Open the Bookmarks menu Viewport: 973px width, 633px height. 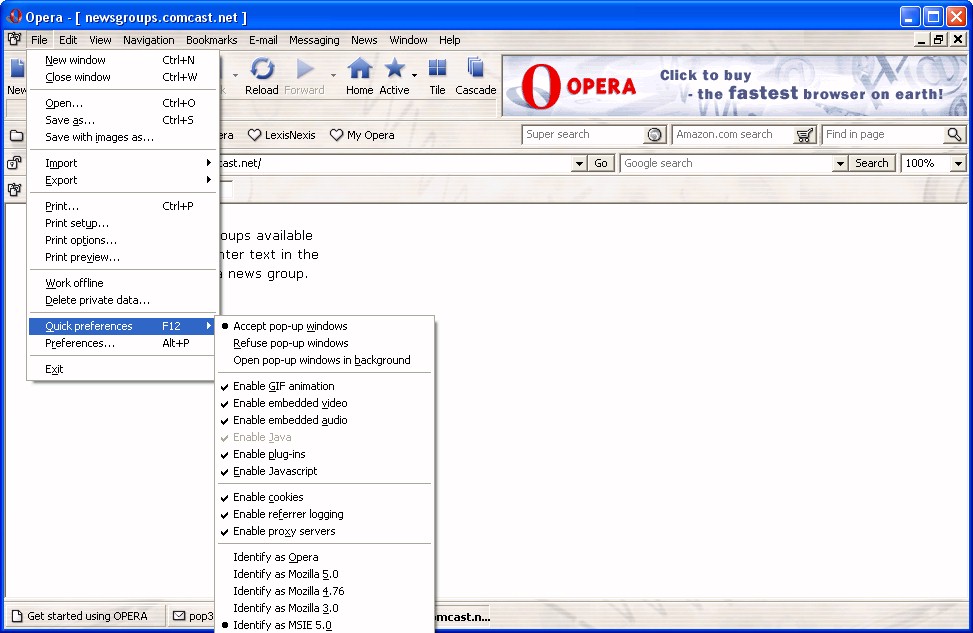pyautogui.click(x=211, y=40)
